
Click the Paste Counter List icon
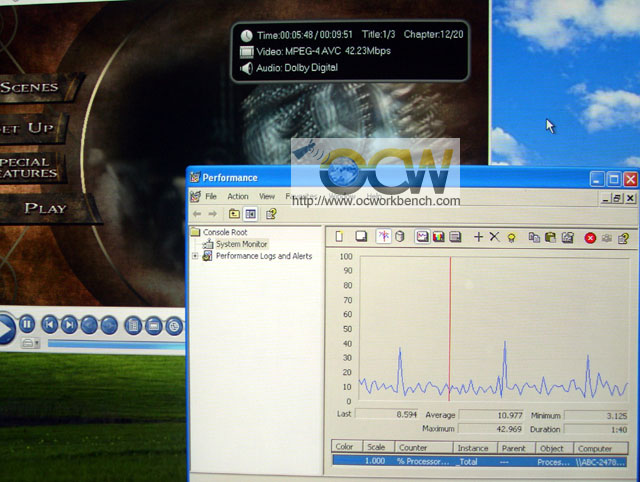[x=551, y=237]
